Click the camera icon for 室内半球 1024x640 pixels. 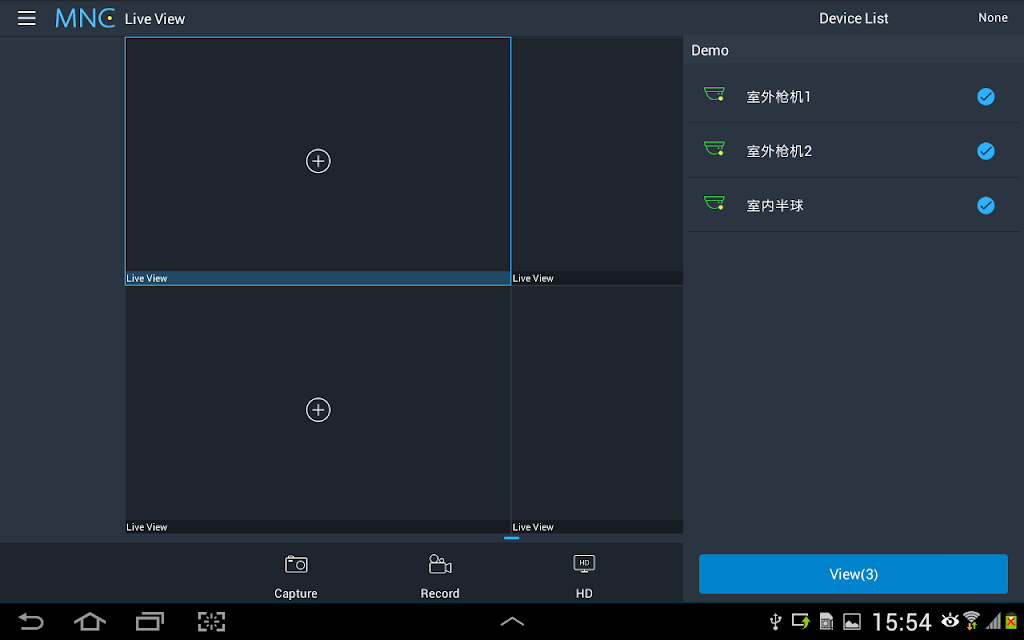pyautogui.click(x=714, y=204)
